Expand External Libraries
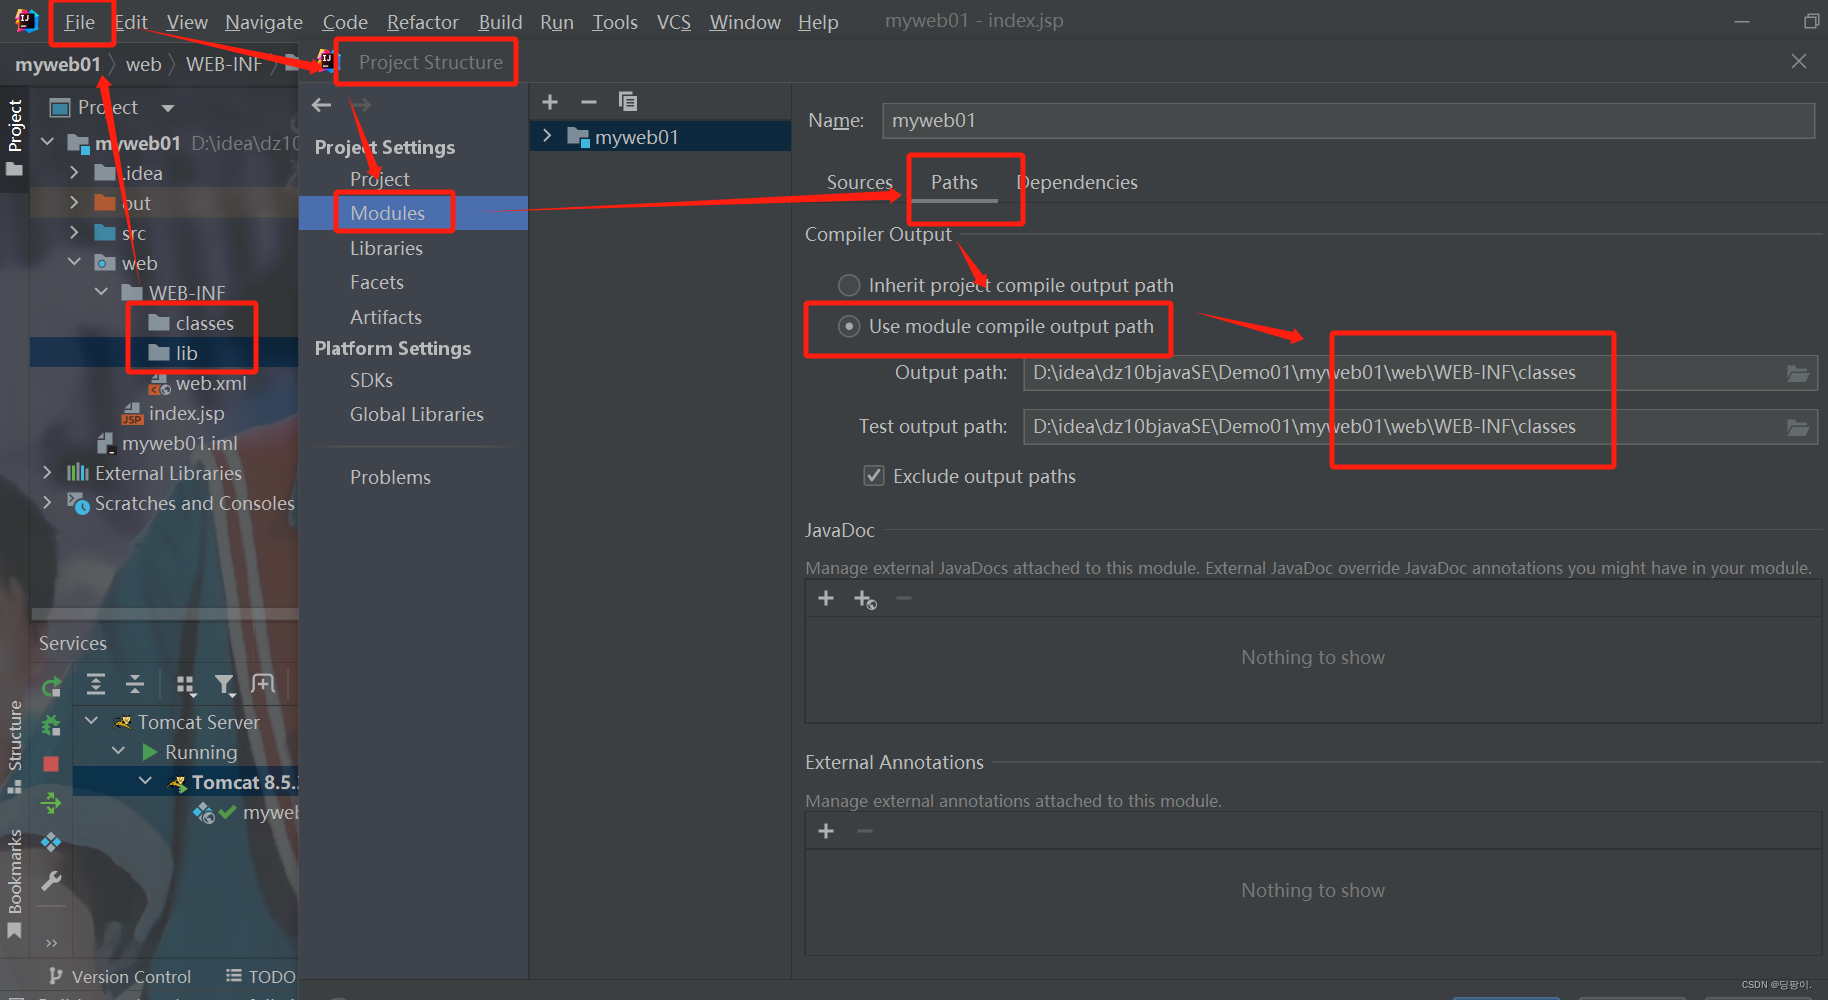This screenshot has height=1000, width=1828. click(47, 472)
